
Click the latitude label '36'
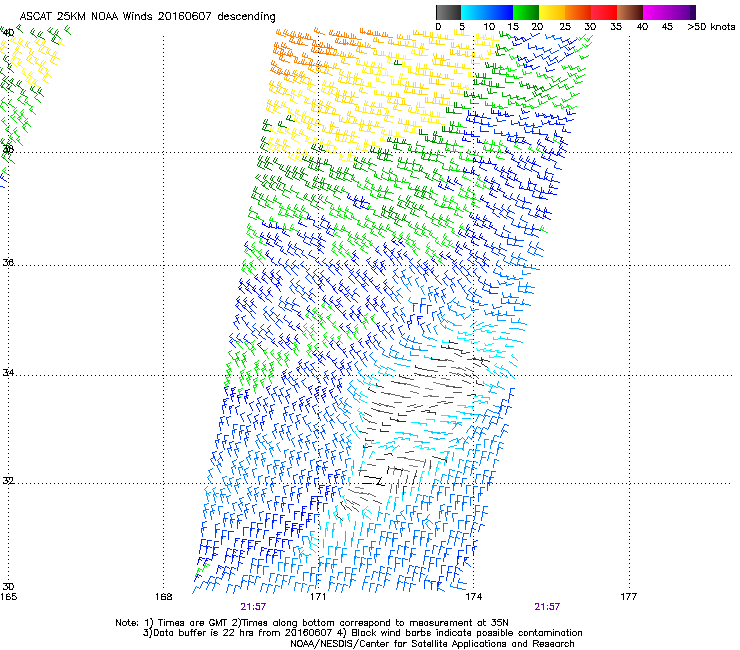(8, 262)
